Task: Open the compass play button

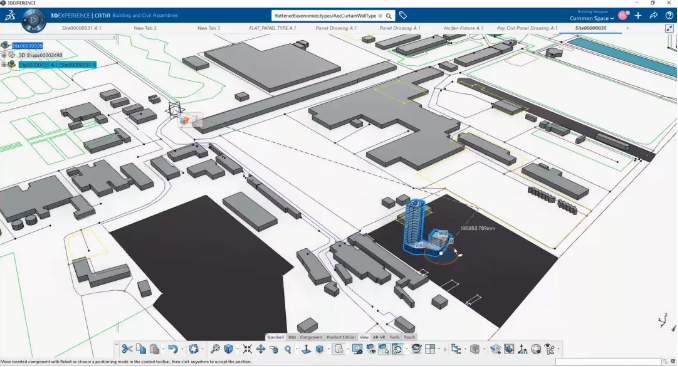Action: [34, 20]
